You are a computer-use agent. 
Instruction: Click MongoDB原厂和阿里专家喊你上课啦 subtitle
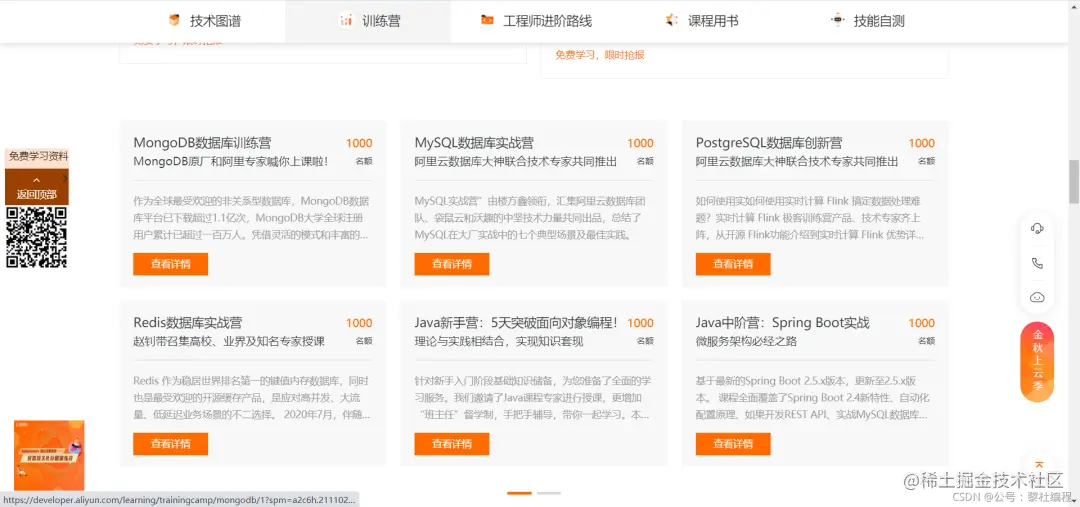pyautogui.click(x=230, y=162)
